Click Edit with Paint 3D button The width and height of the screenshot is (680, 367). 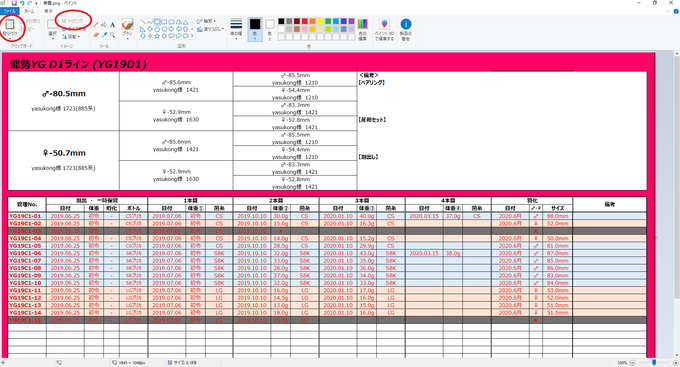(x=384, y=29)
